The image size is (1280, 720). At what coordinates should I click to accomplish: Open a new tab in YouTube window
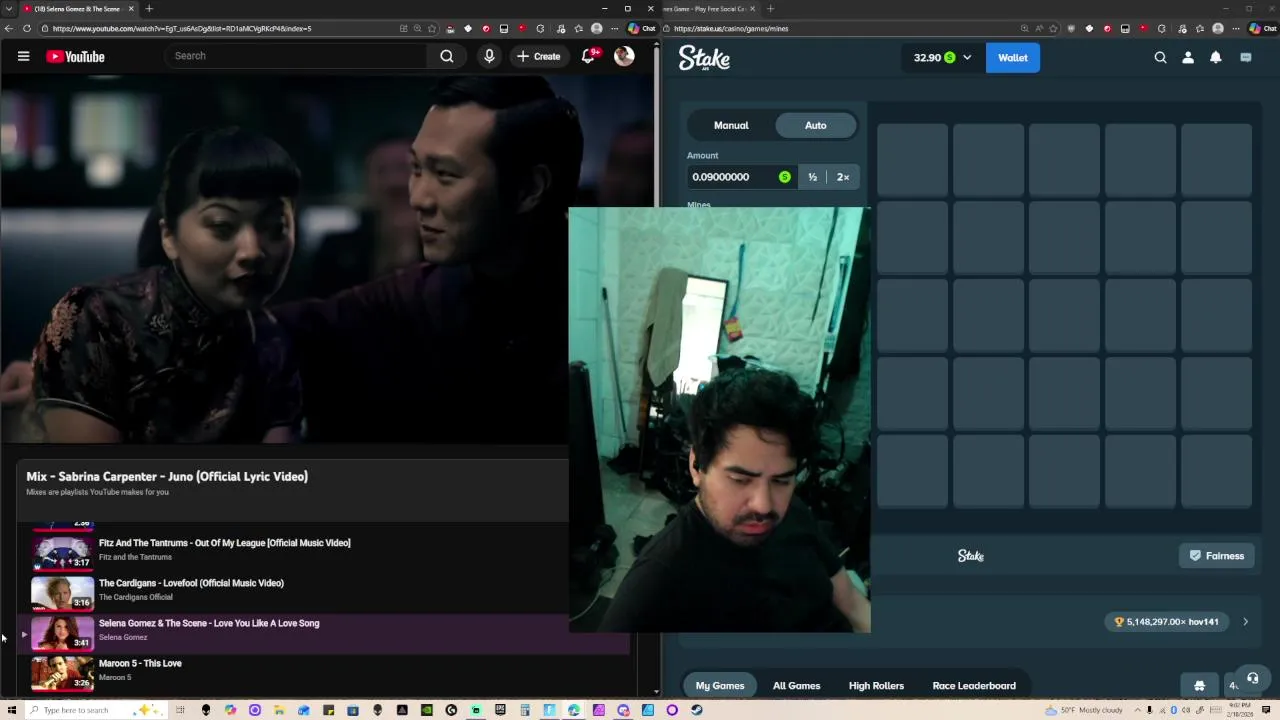pyautogui.click(x=149, y=9)
